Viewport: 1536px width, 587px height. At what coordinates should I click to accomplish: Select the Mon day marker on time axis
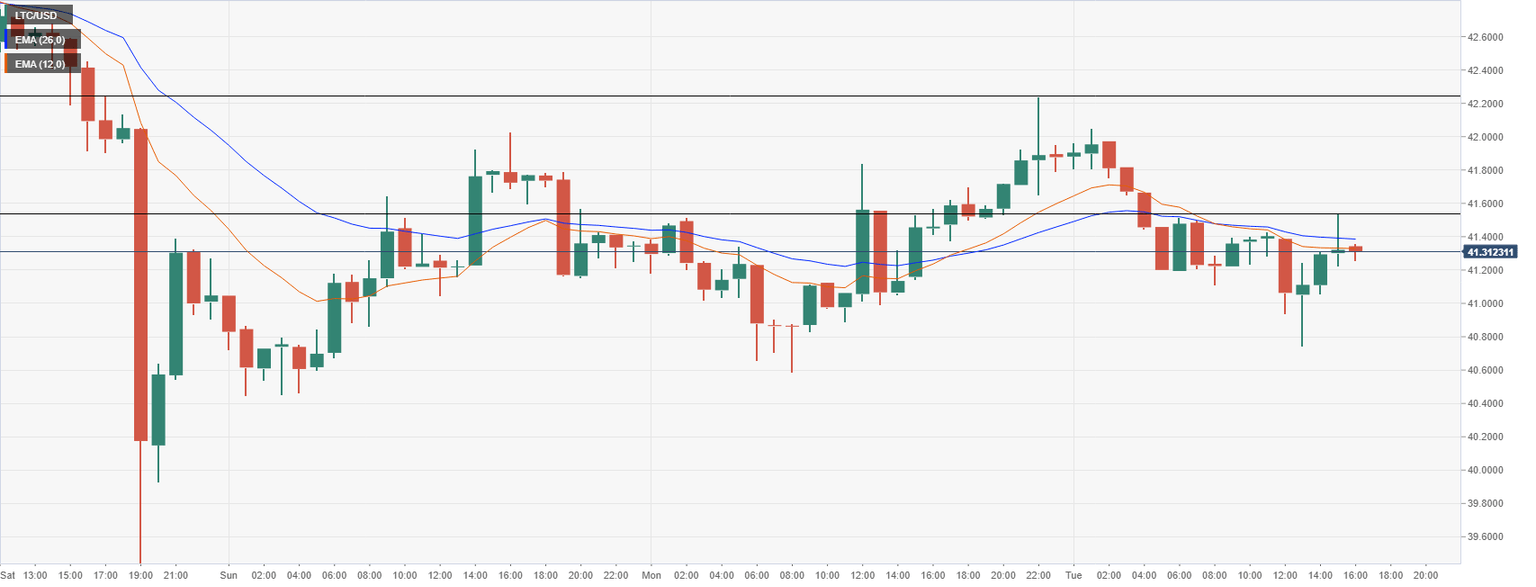[x=651, y=575]
